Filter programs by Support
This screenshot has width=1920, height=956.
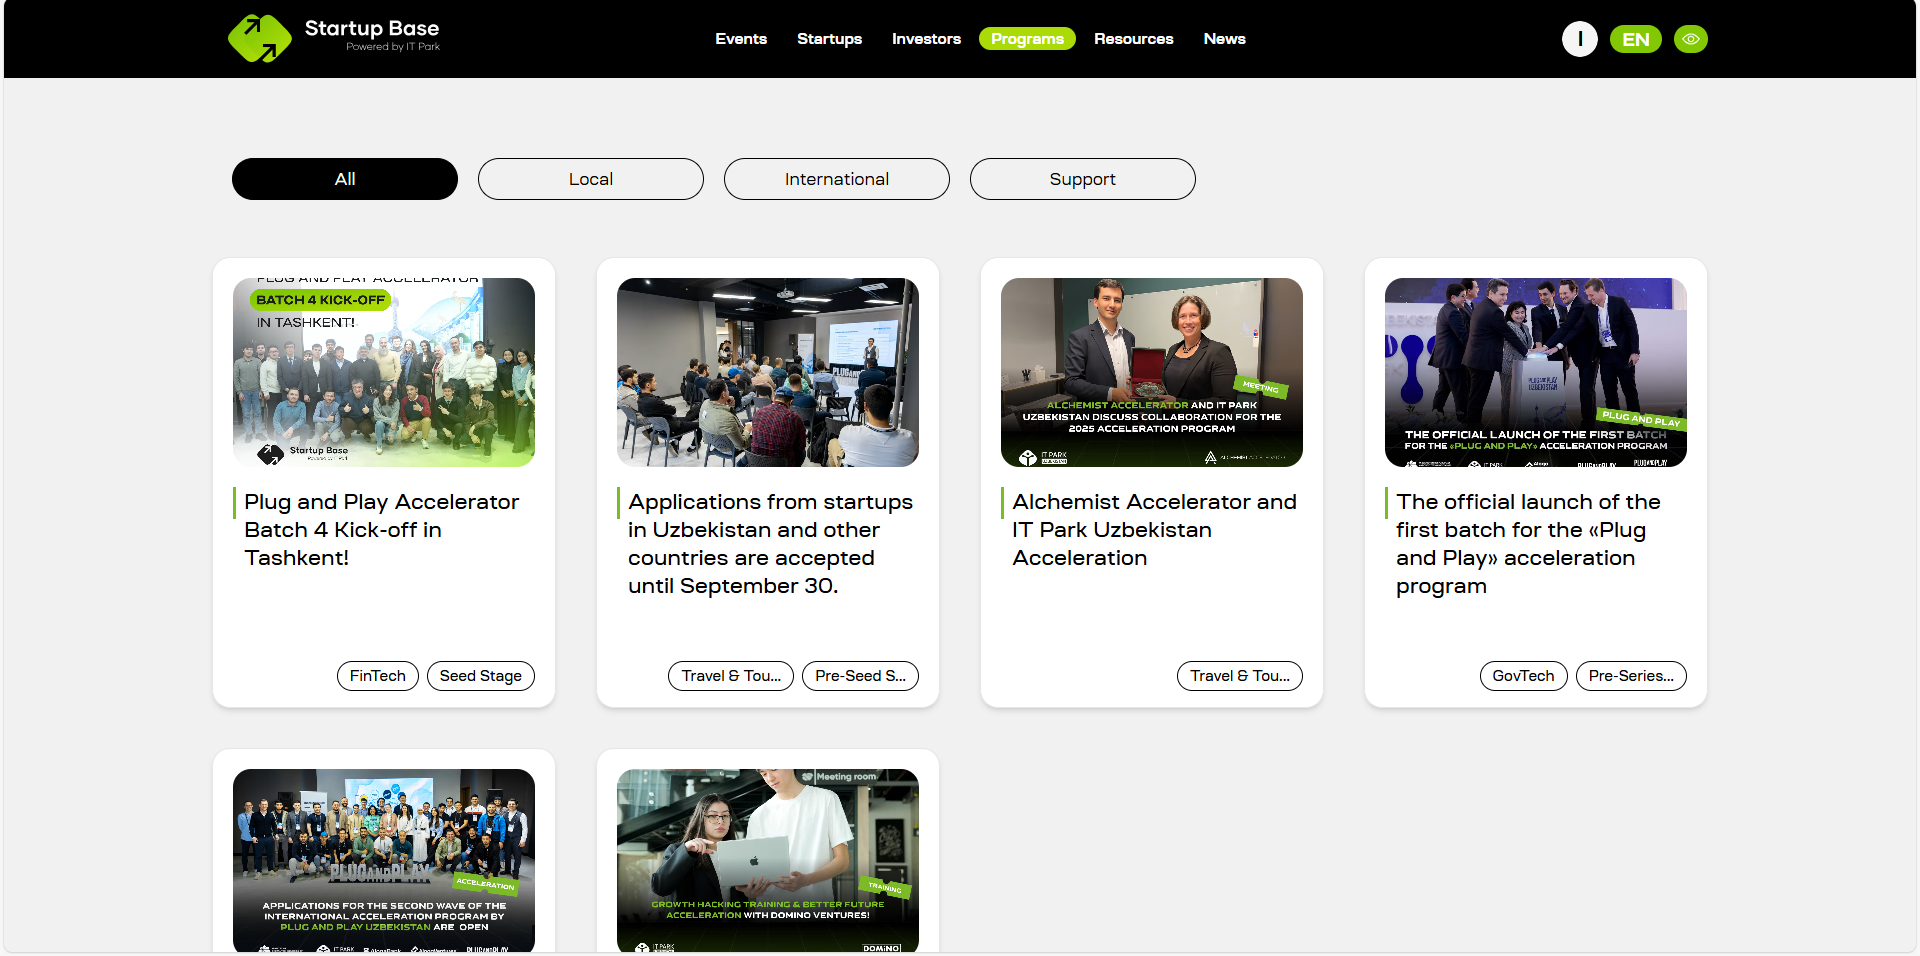point(1083,179)
